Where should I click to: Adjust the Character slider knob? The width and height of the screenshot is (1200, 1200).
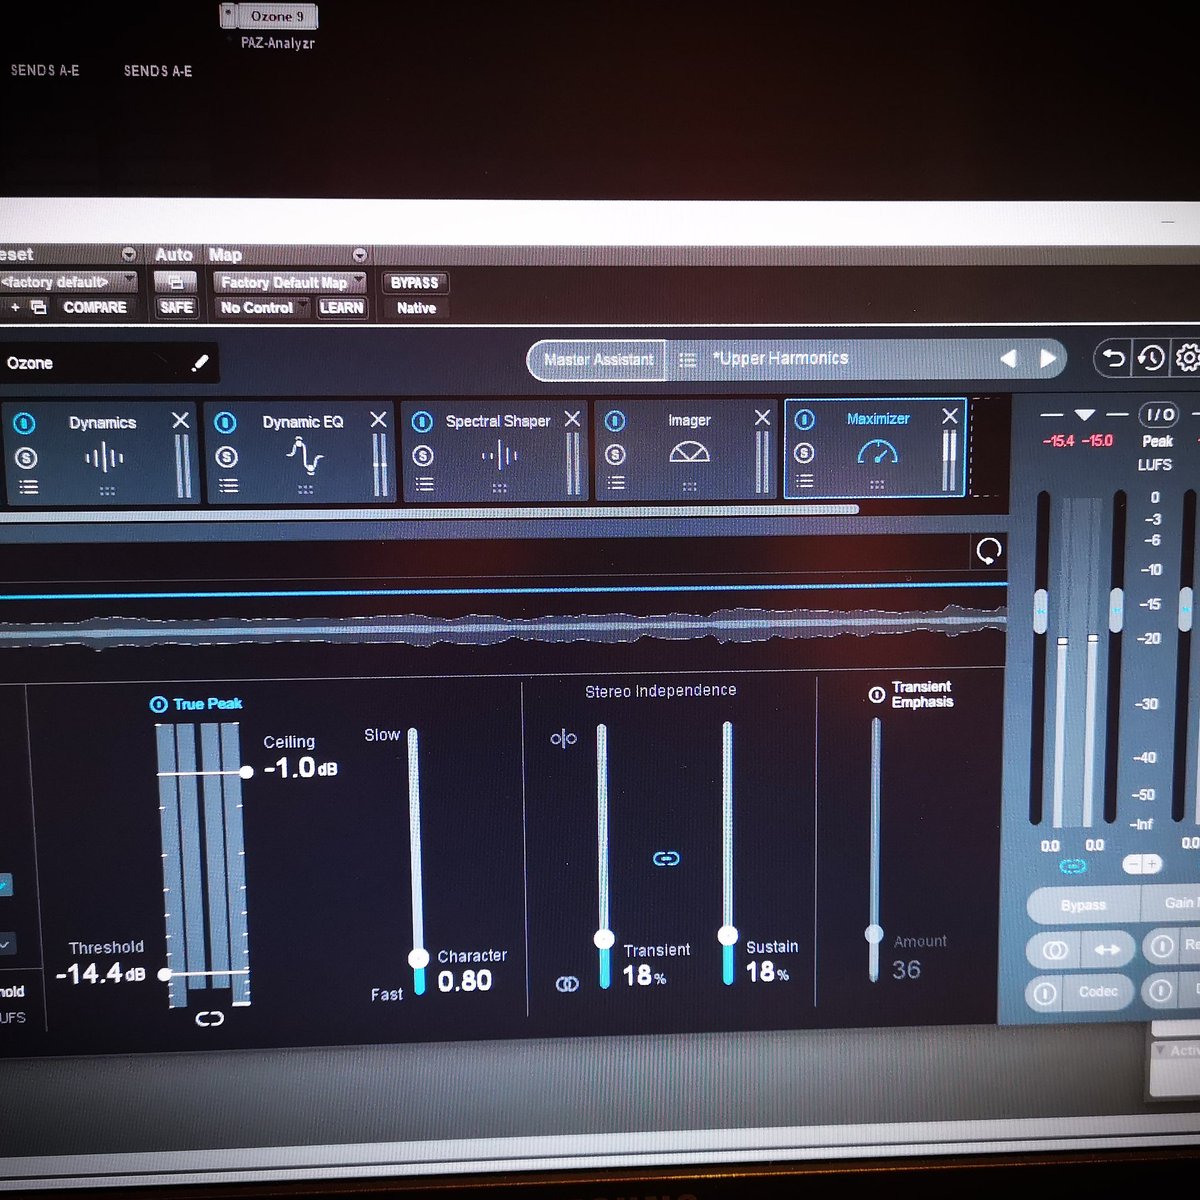point(419,959)
